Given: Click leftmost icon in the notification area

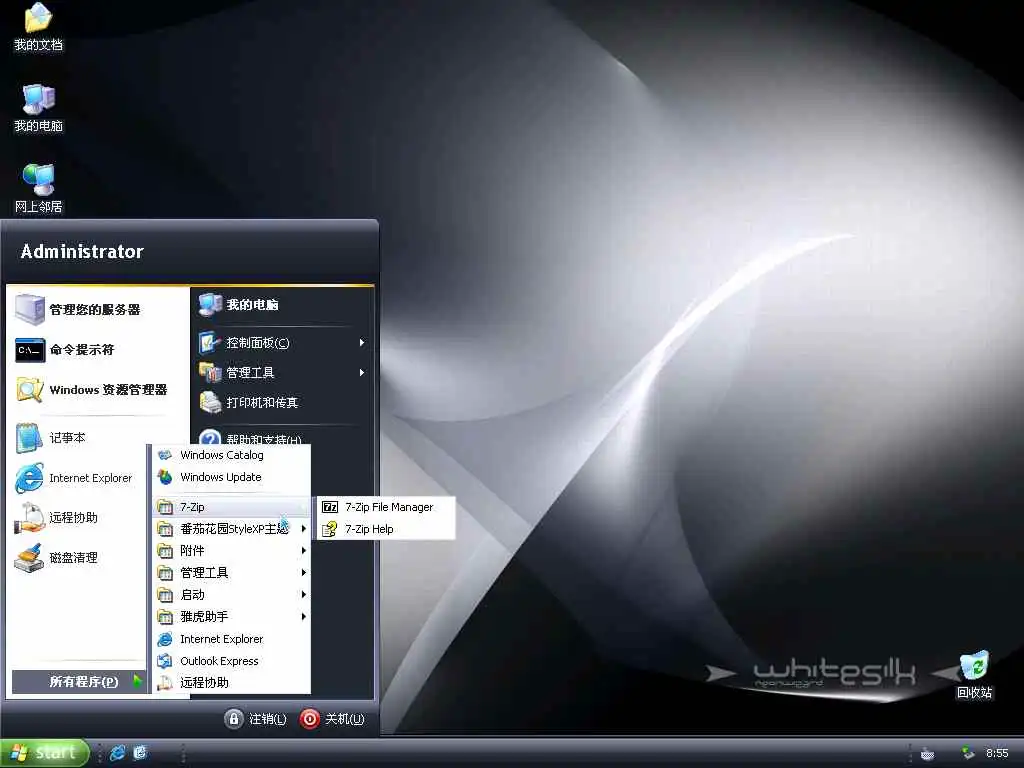Looking at the screenshot, I should click(x=927, y=754).
